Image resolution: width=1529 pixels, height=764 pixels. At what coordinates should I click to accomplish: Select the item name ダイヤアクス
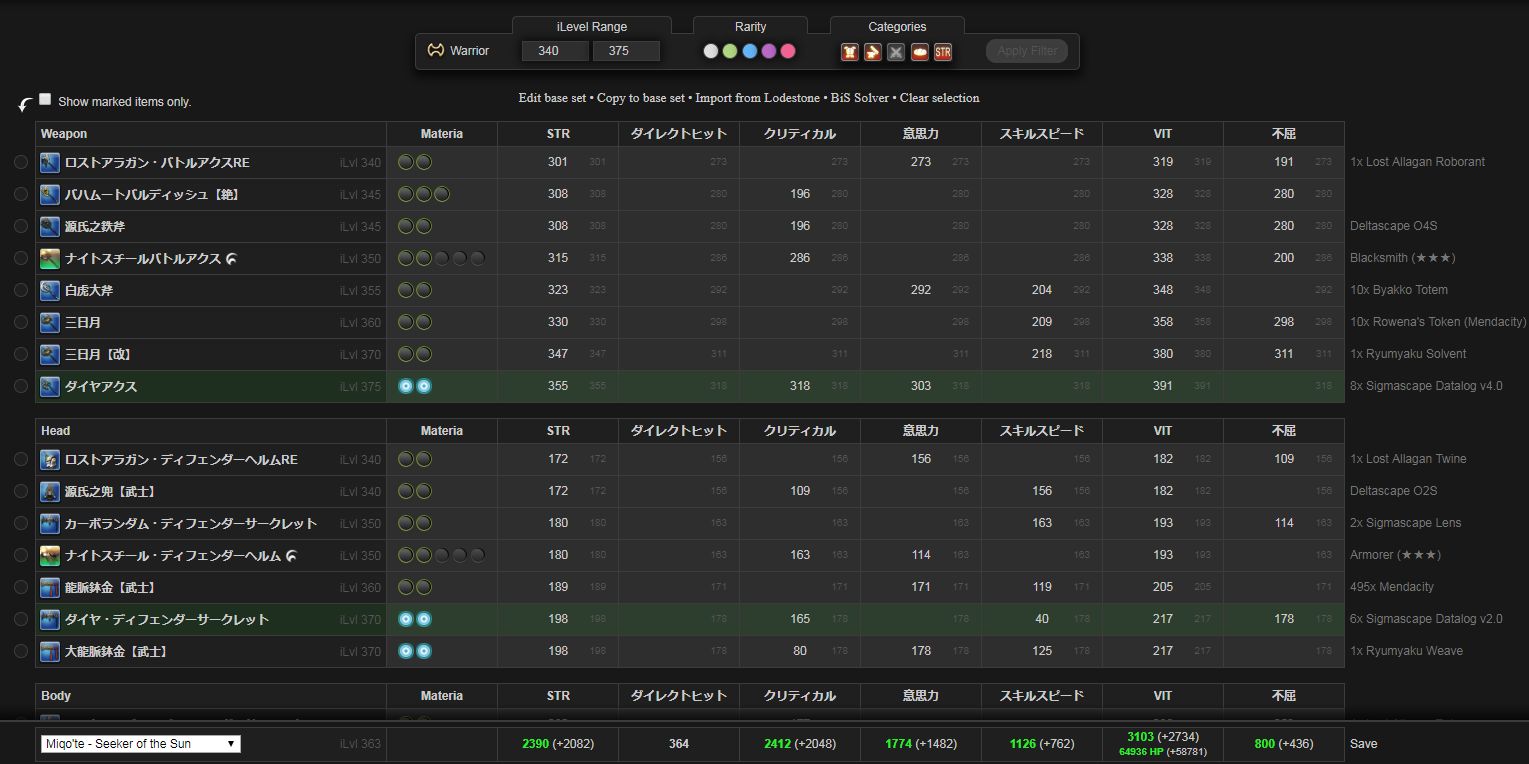click(101, 386)
